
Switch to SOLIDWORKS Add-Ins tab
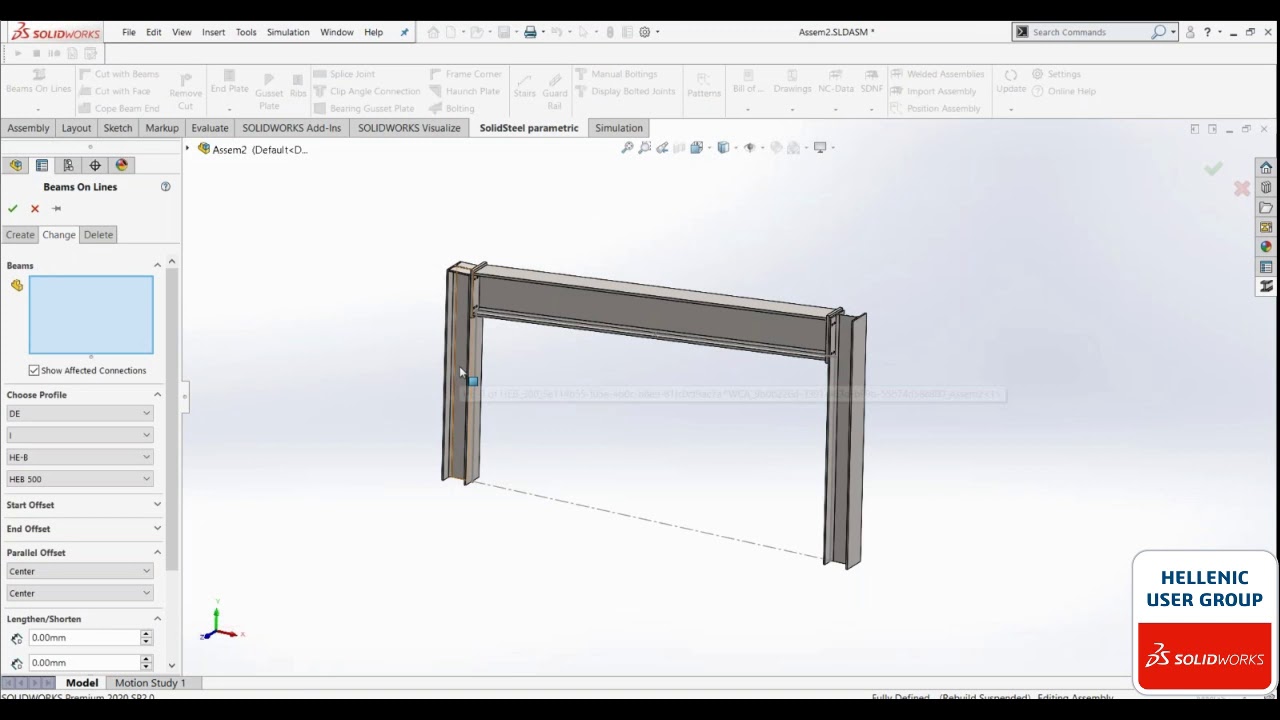point(291,128)
